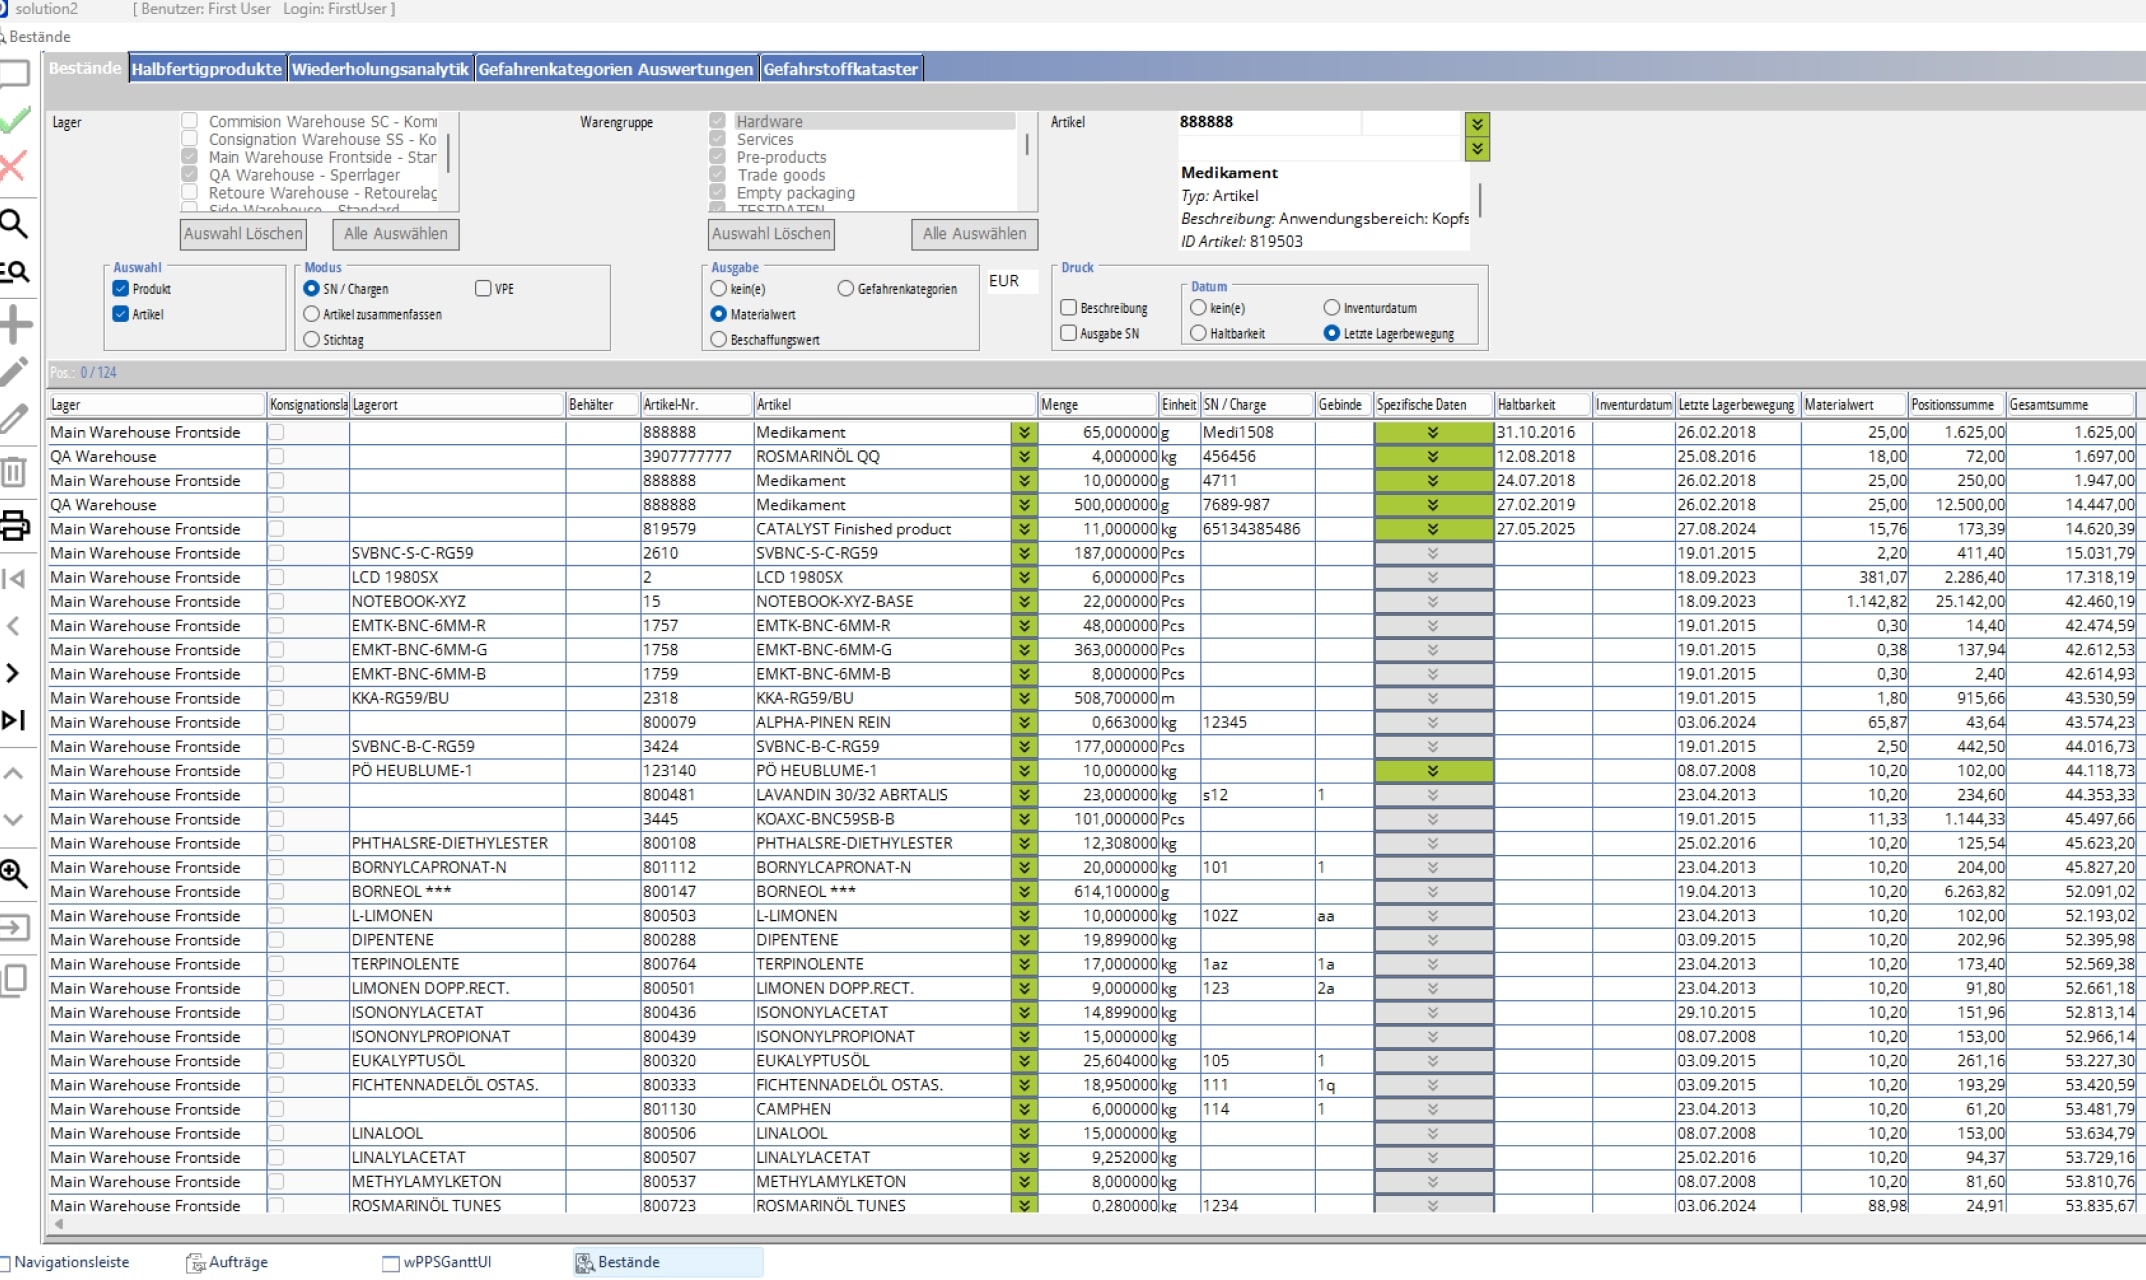Go to next record arrow icon
The height and width of the screenshot is (1280, 2146).
pos(13,673)
